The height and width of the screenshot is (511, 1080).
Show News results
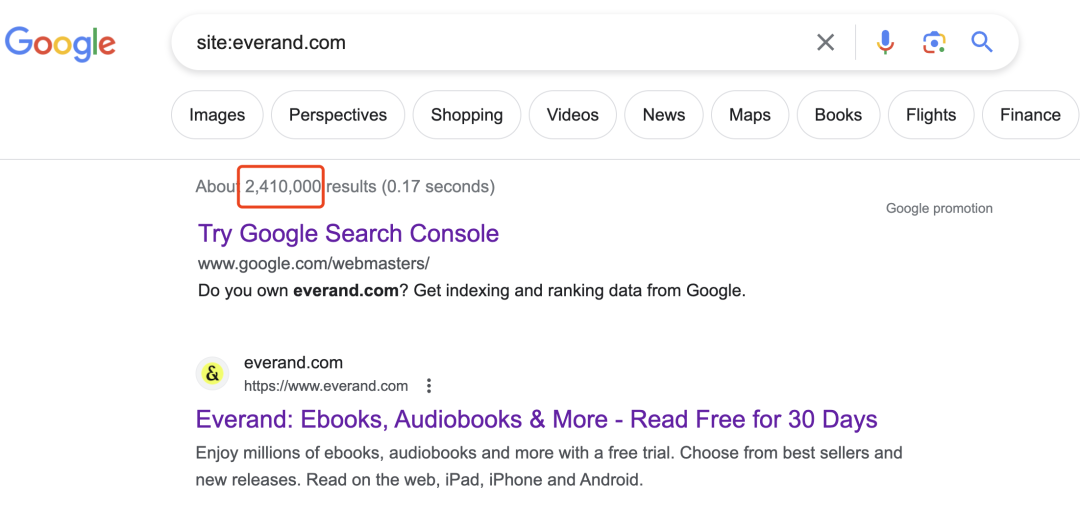pos(664,115)
